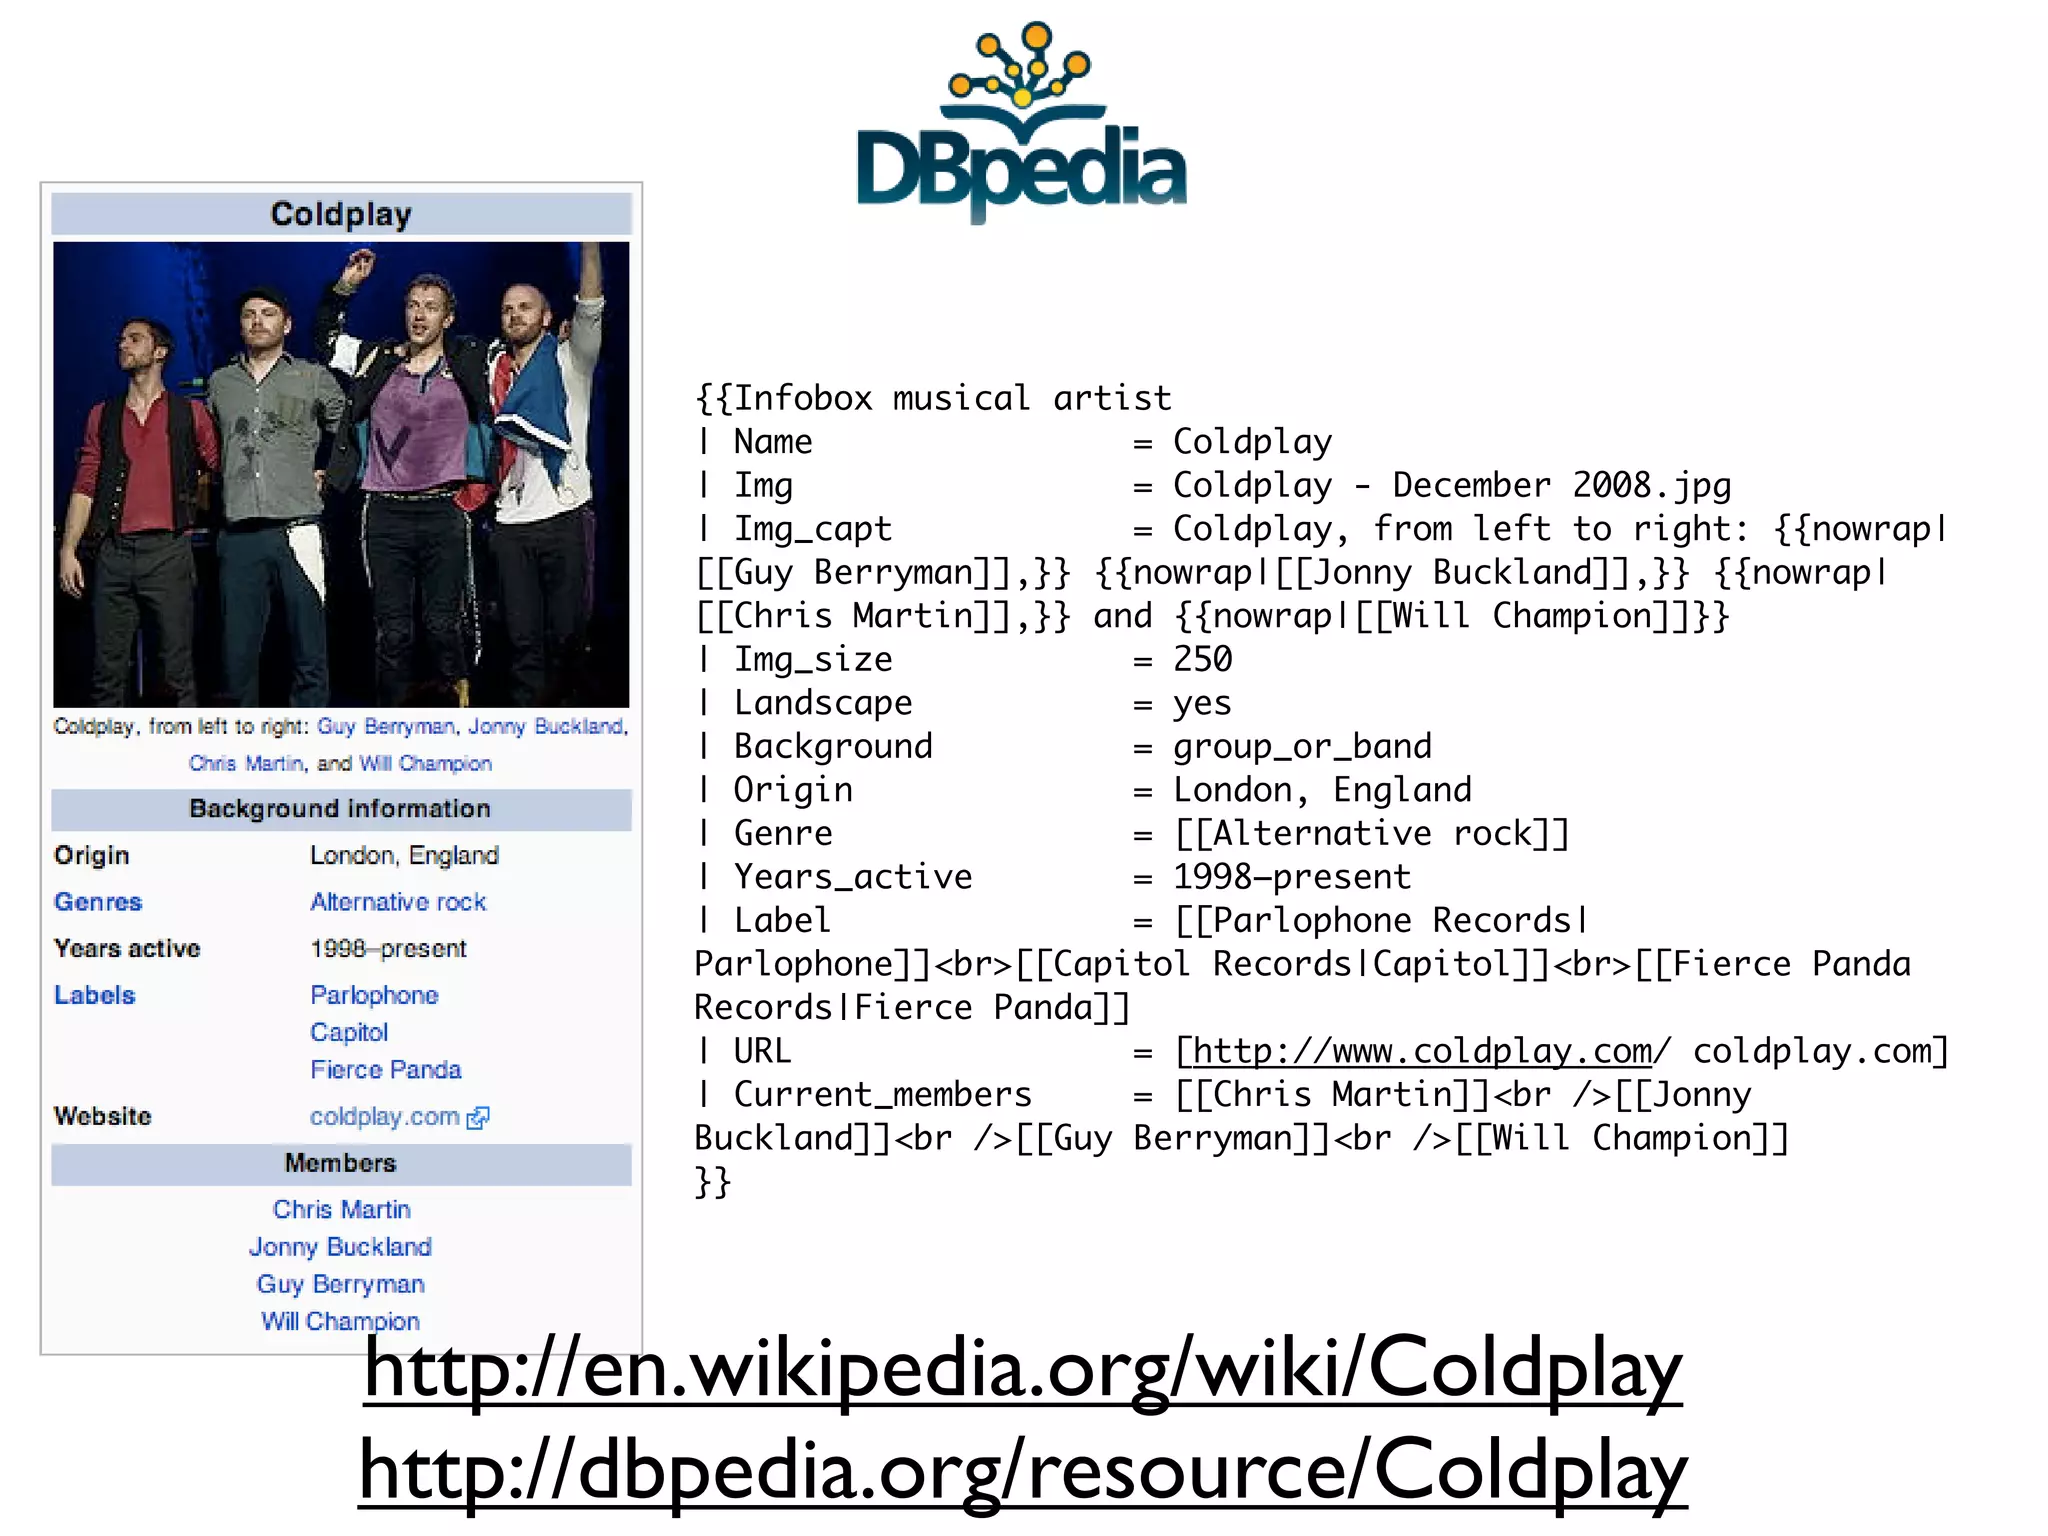This screenshot has height=1536, width=2048.
Task: Visit the coldplay.com website link in infobox
Action: [x=385, y=1117]
